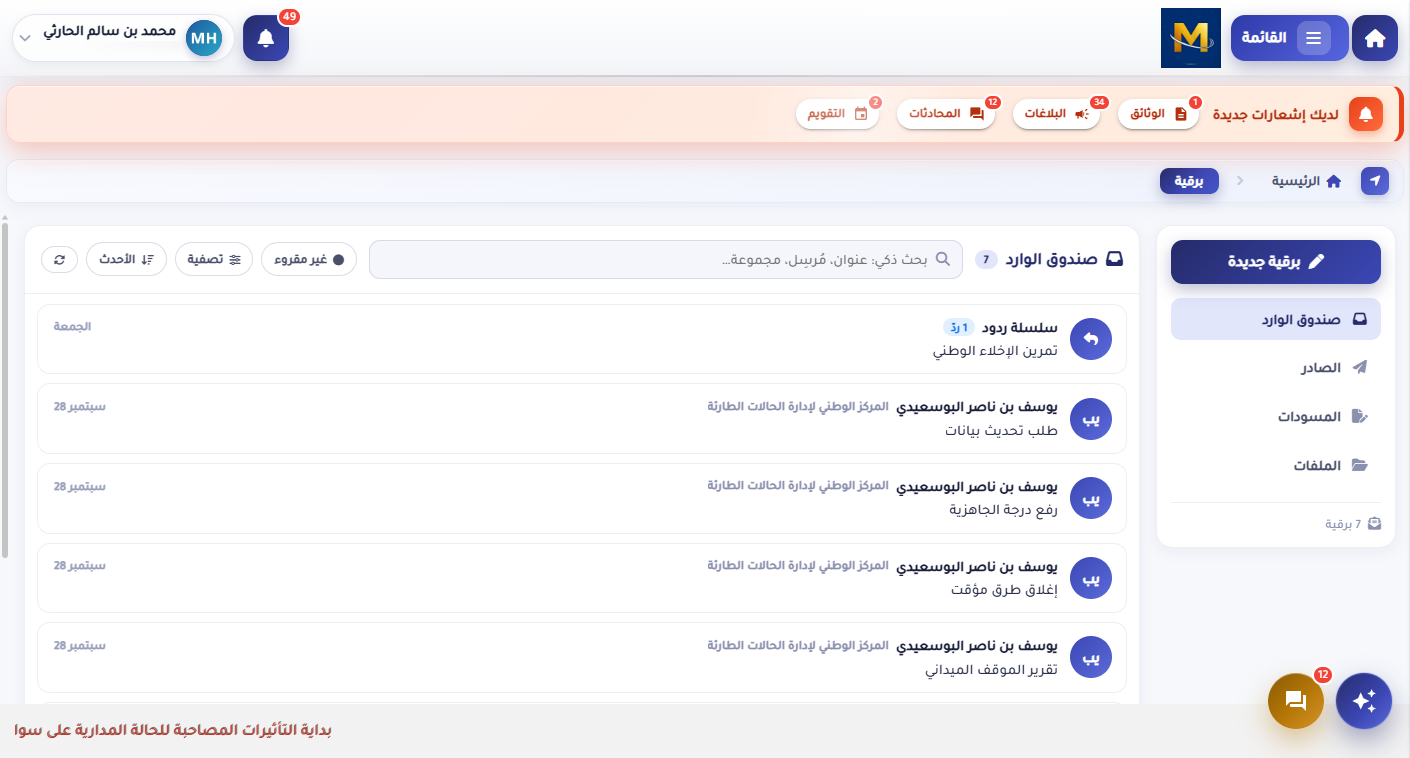Click sender avatar beside طلب تحديث بيانات
Image resolution: width=1410 pixels, height=758 pixels.
coord(1091,418)
